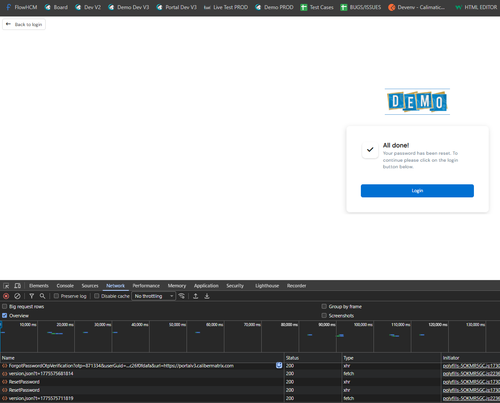500x403 pixels.
Task: Go back to login page
Action: click(24, 24)
